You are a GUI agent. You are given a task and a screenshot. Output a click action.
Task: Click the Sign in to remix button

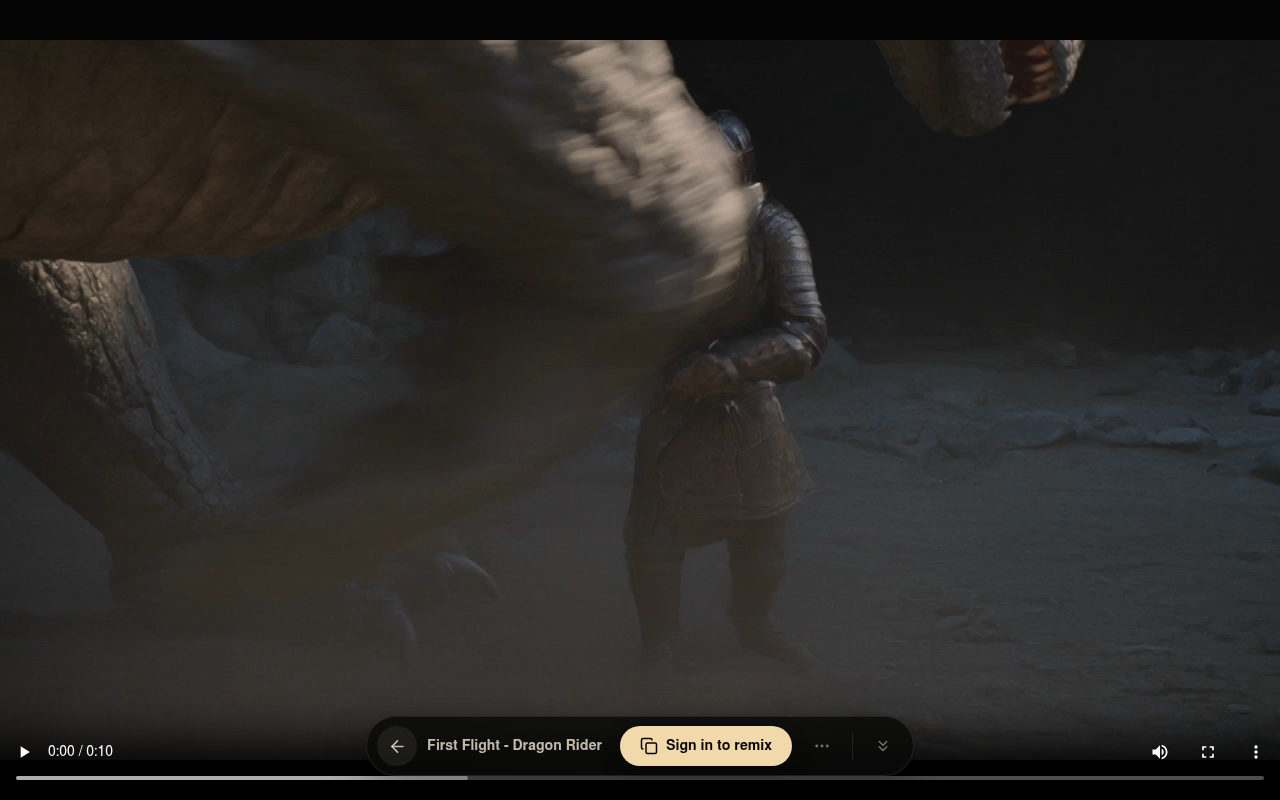706,746
